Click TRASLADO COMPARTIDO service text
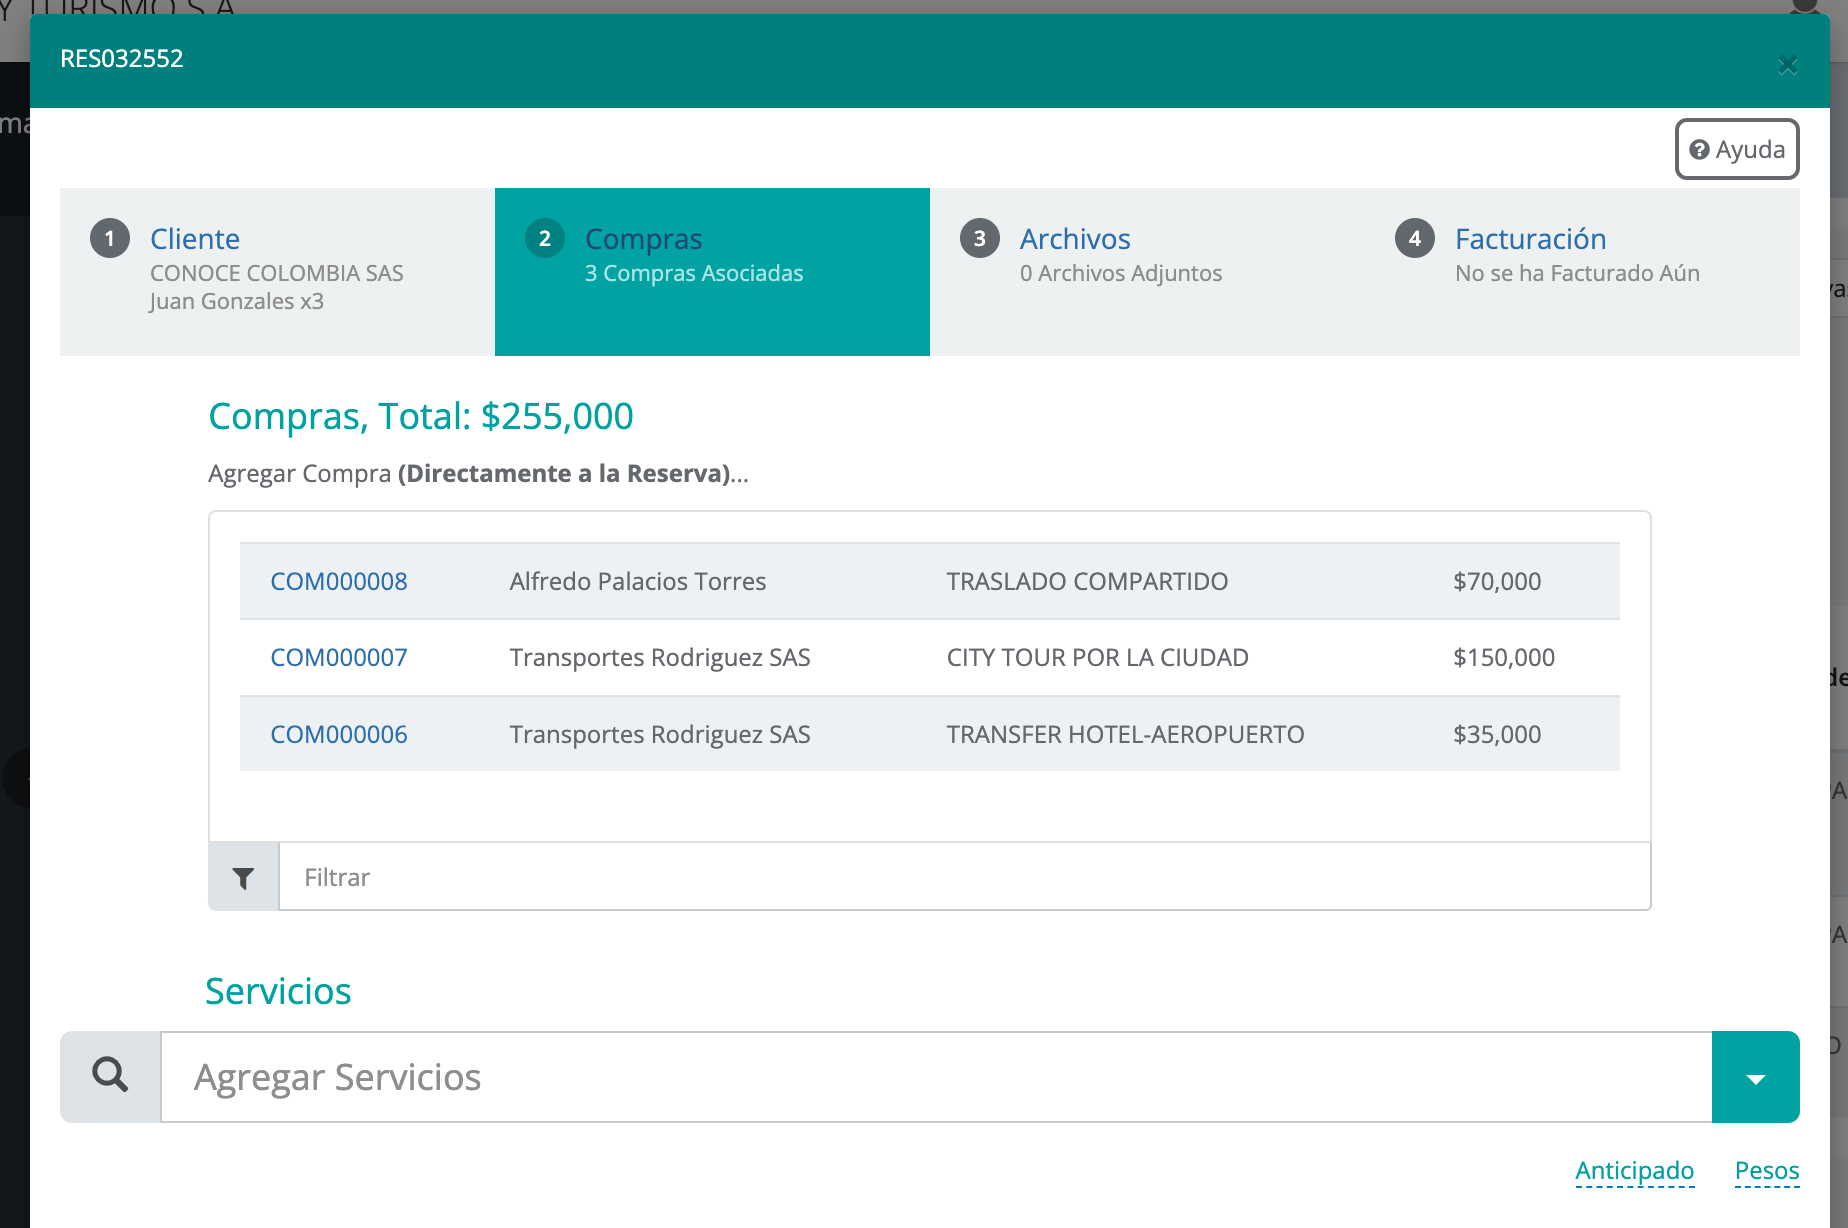1848x1228 pixels. click(x=1087, y=582)
